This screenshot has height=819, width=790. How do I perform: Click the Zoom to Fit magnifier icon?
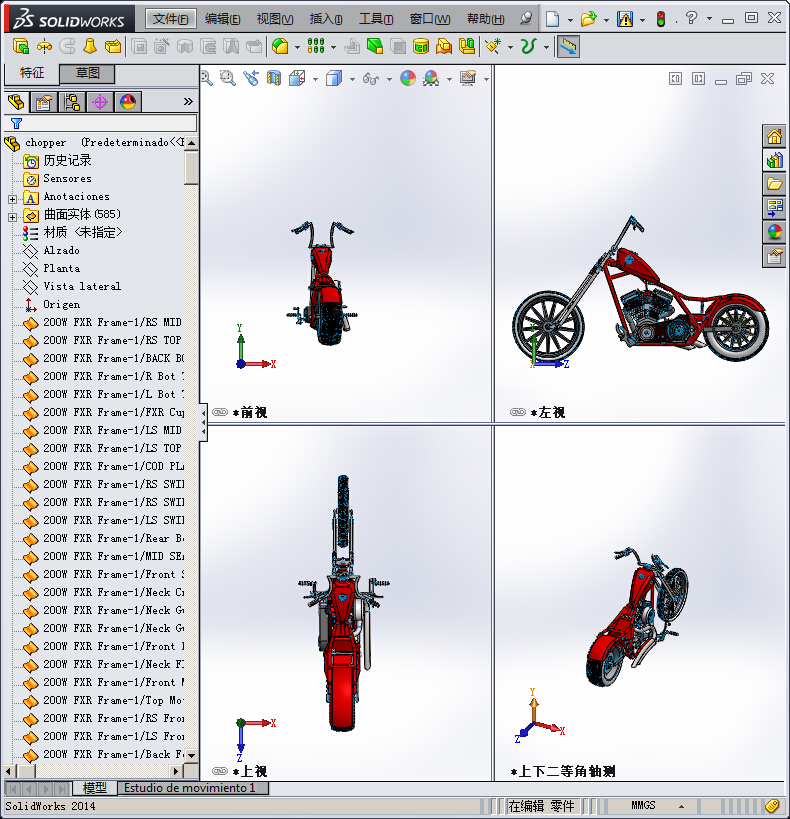click(207, 78)
